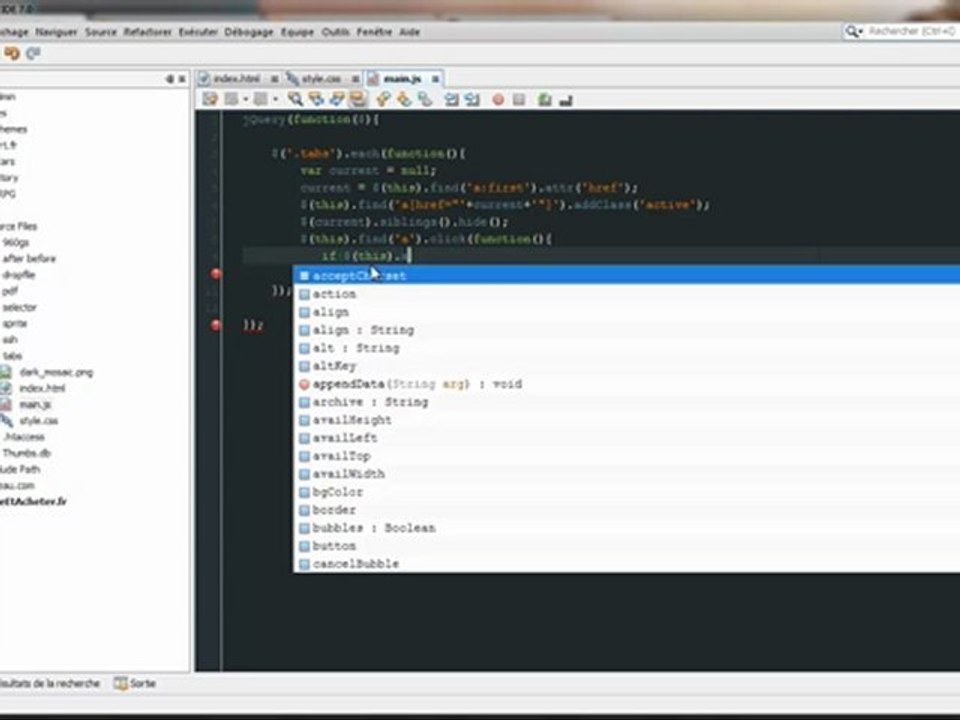Select altKey in autocomplete list

[x=627, y=366]
